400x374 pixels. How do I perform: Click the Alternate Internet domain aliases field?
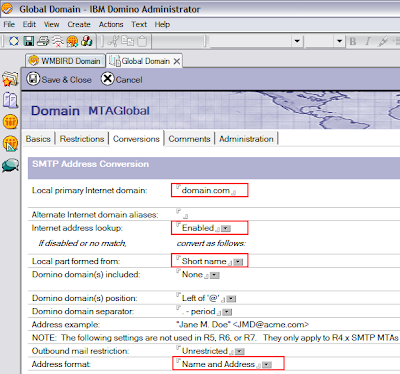point(183,215)
